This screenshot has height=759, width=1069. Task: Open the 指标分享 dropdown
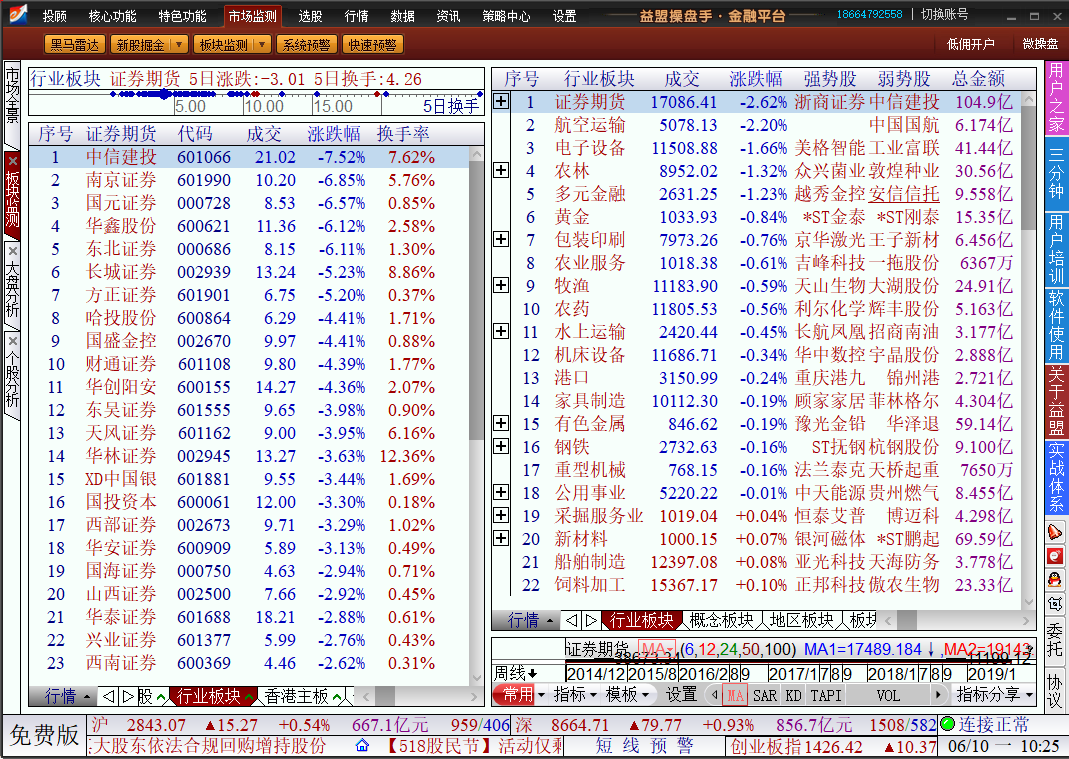995,695
